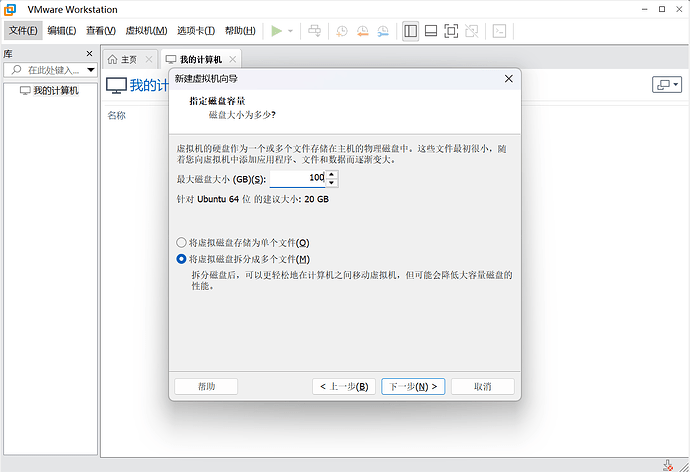Click the 名称 column header
Screen dimensions: 690x472
coord(117,115)
